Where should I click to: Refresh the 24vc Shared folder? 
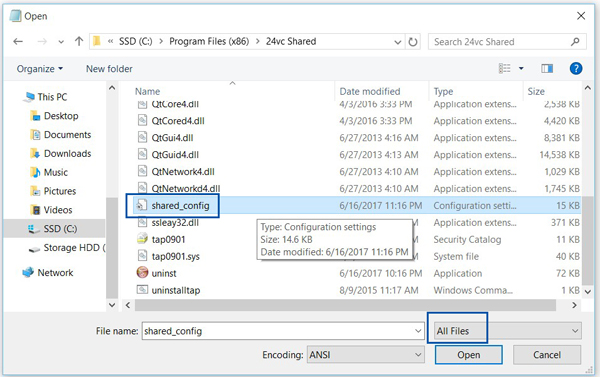point(412,42)
